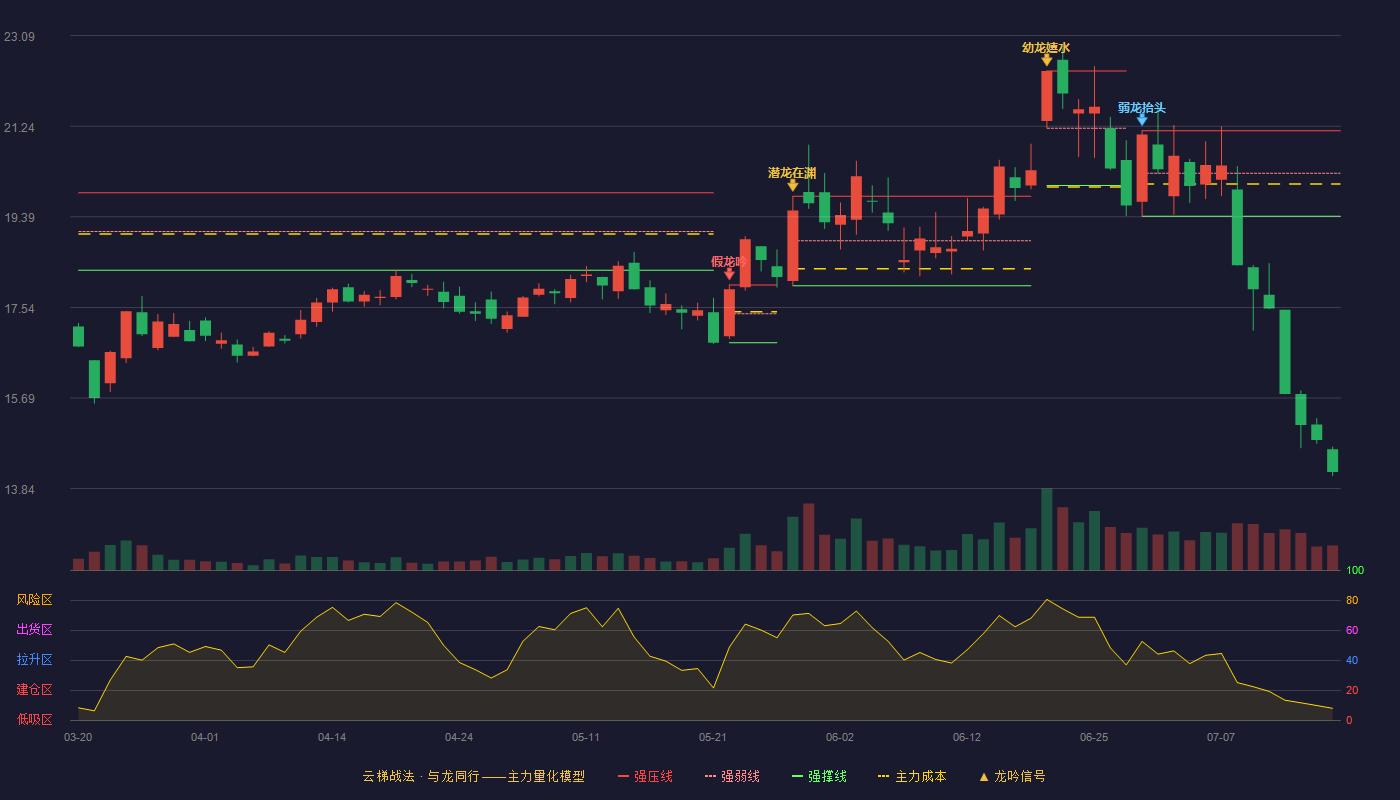Viewport: 1400px width, 800px height.
Task: Click the 假龙吟 signal text label
Action: [729, 261]
